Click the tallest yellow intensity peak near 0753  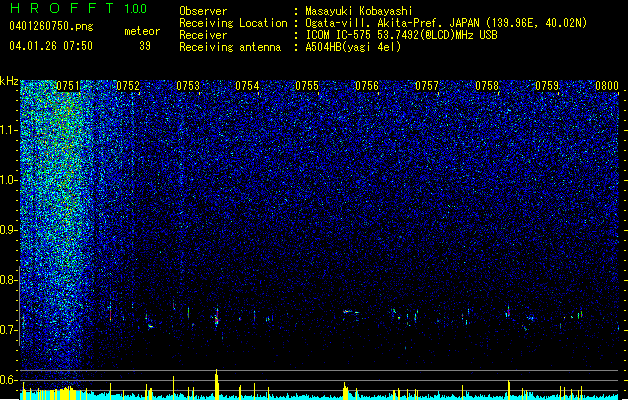217,384
